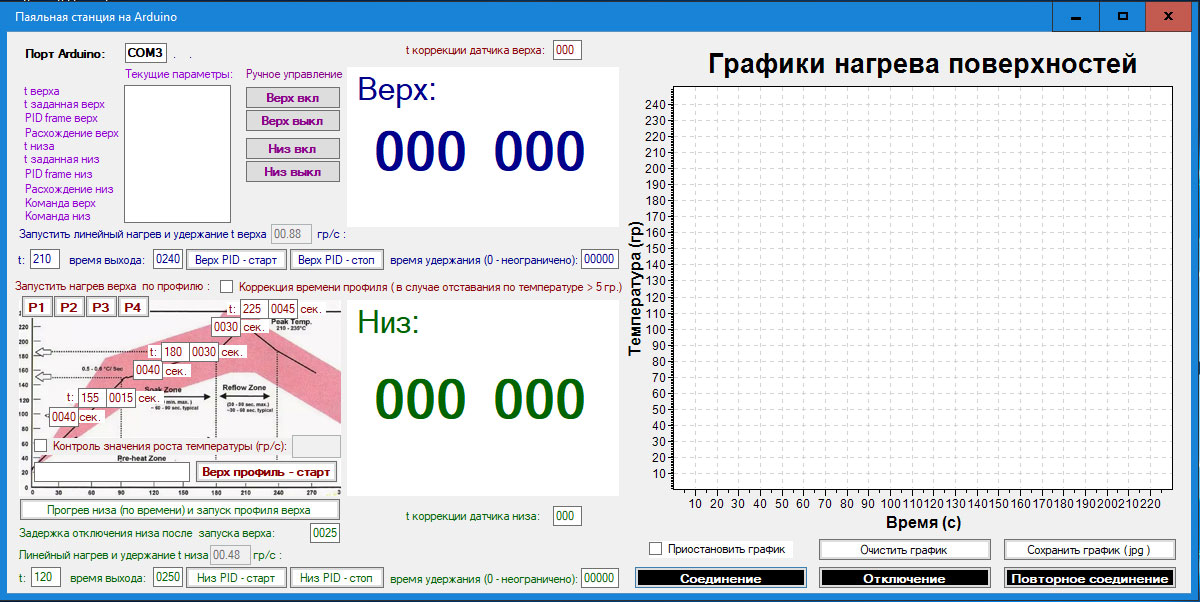Start profile with 'Верх профиль - старт'

(x=266, y=471)
